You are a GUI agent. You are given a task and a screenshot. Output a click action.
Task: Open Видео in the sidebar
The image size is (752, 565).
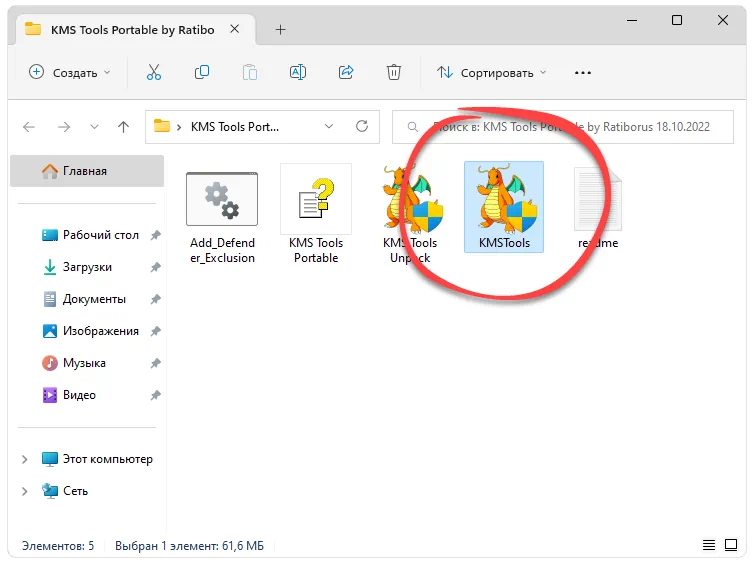pos(70,395)
